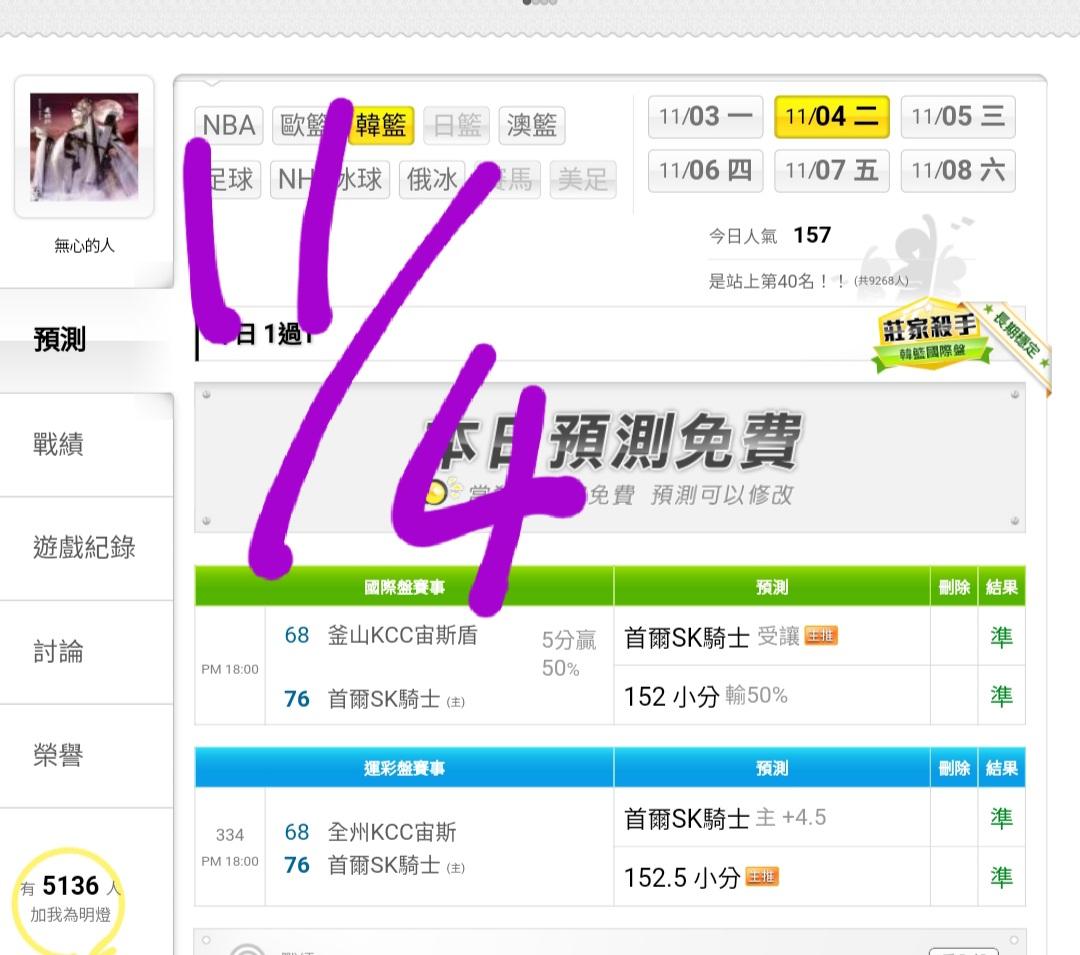This screenshot has width=1080, height=955.
Task: Pick date 11/05 三
Action: [x=958, y=116]
